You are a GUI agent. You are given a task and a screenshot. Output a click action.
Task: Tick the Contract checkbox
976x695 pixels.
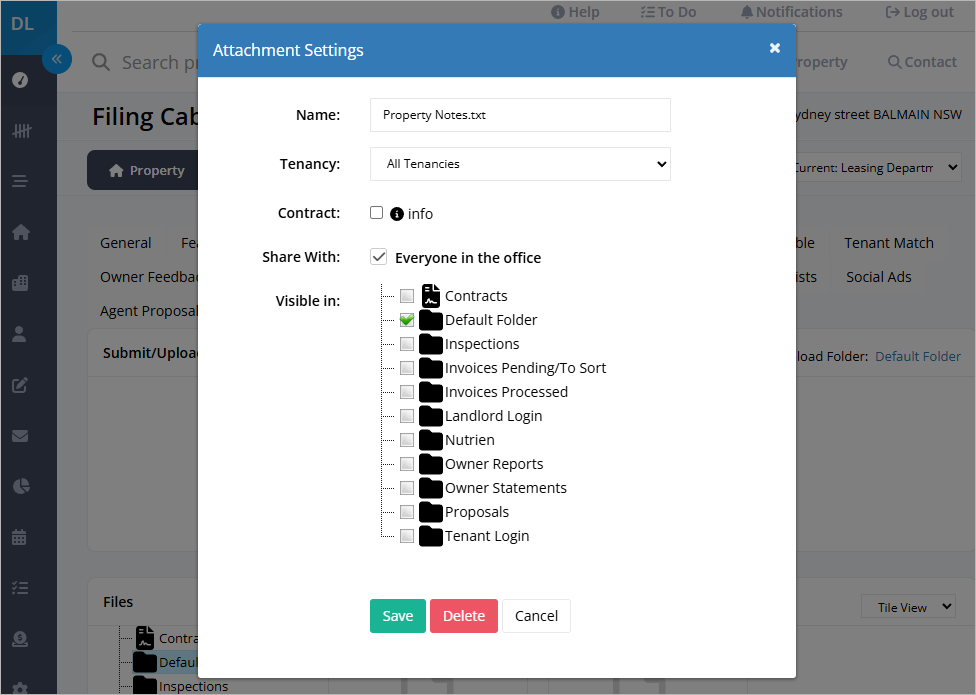pos(377,213)
